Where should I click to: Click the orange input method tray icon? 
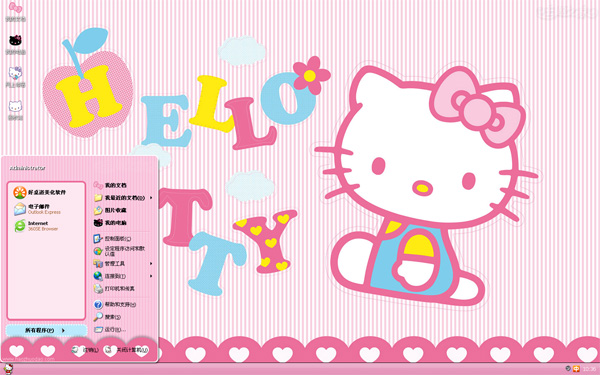pos(576,369)
